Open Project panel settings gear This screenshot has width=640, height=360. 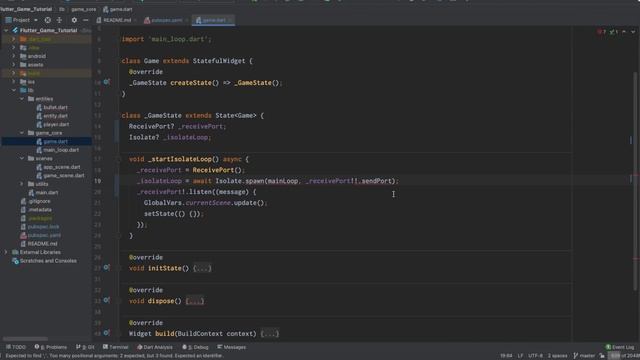pos(74,20)
